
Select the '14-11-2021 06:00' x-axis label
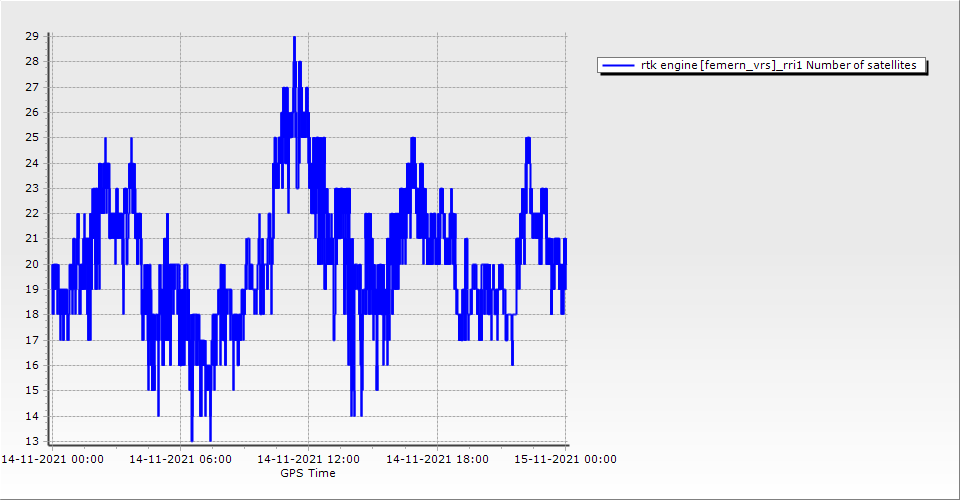(180, 459)
